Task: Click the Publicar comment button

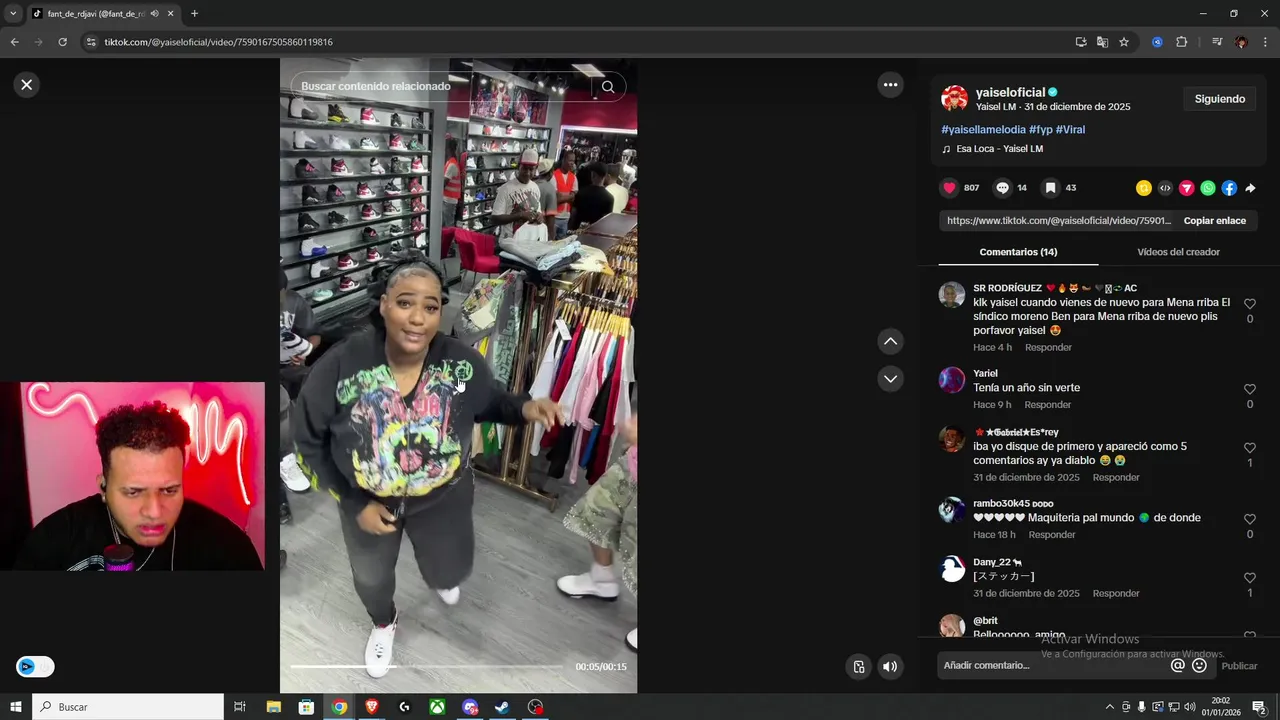Action: pos(1239,666)
